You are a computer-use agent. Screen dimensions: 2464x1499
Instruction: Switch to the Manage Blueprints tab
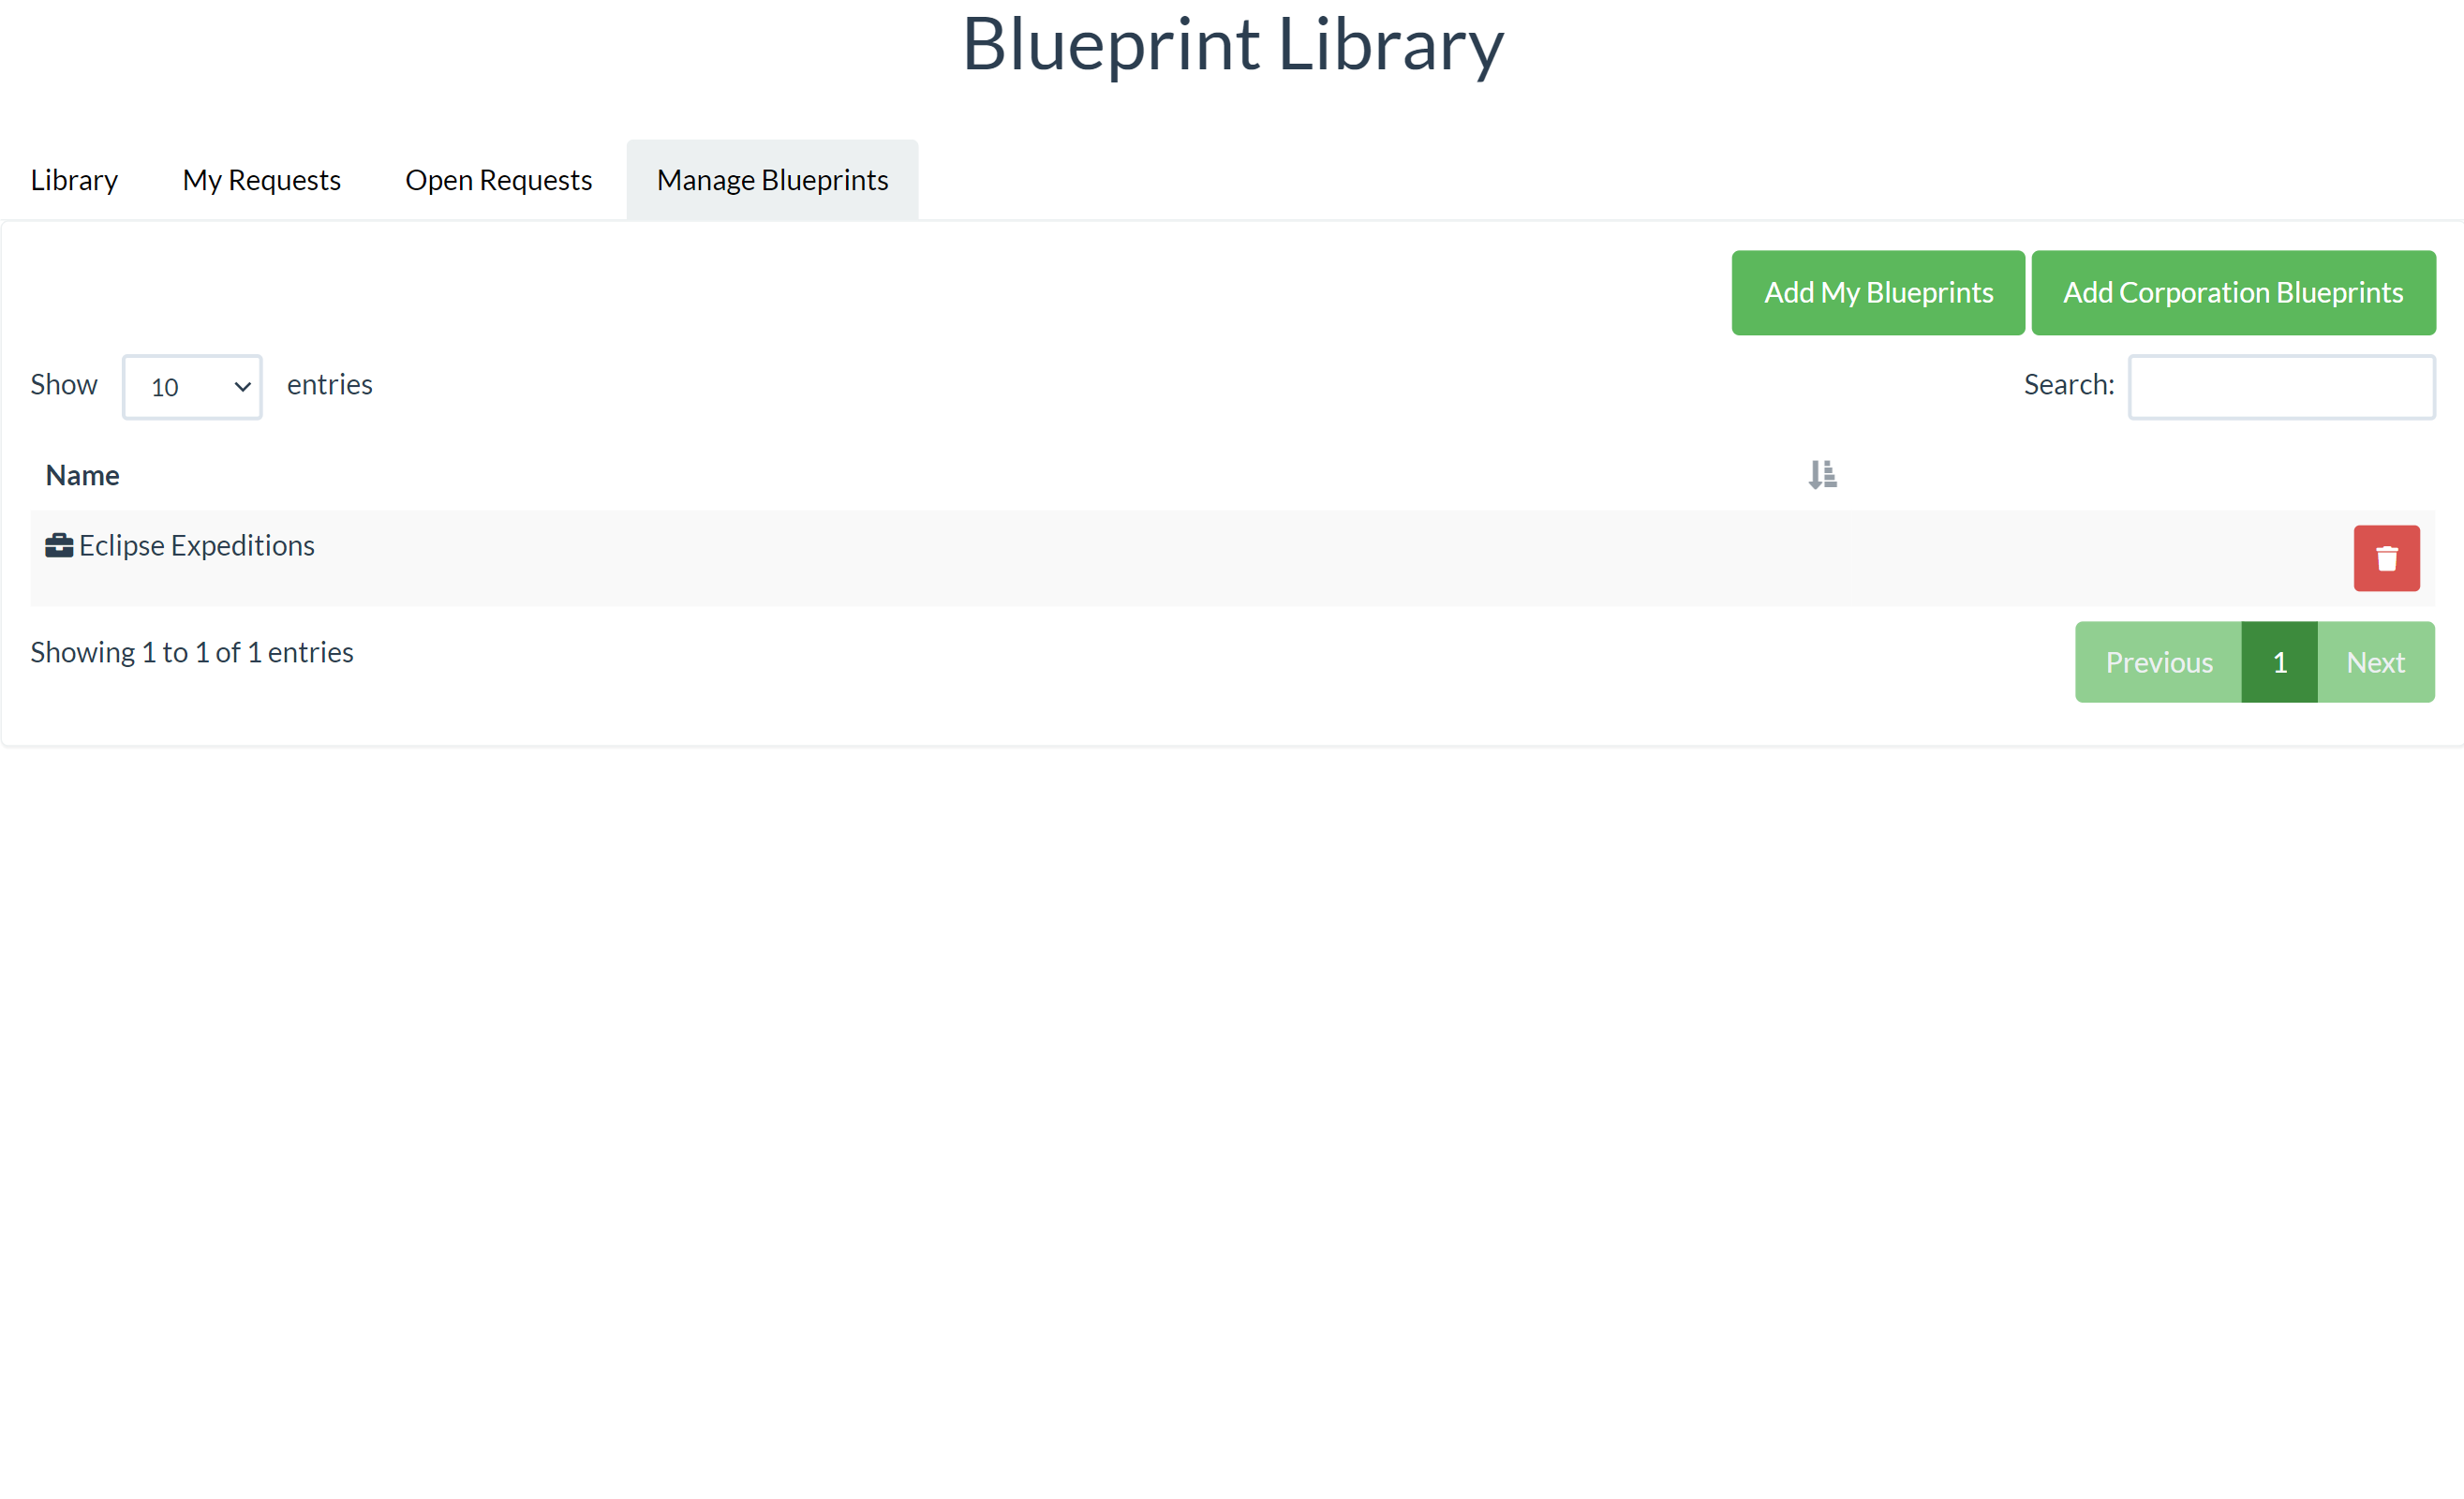(771, 179)
